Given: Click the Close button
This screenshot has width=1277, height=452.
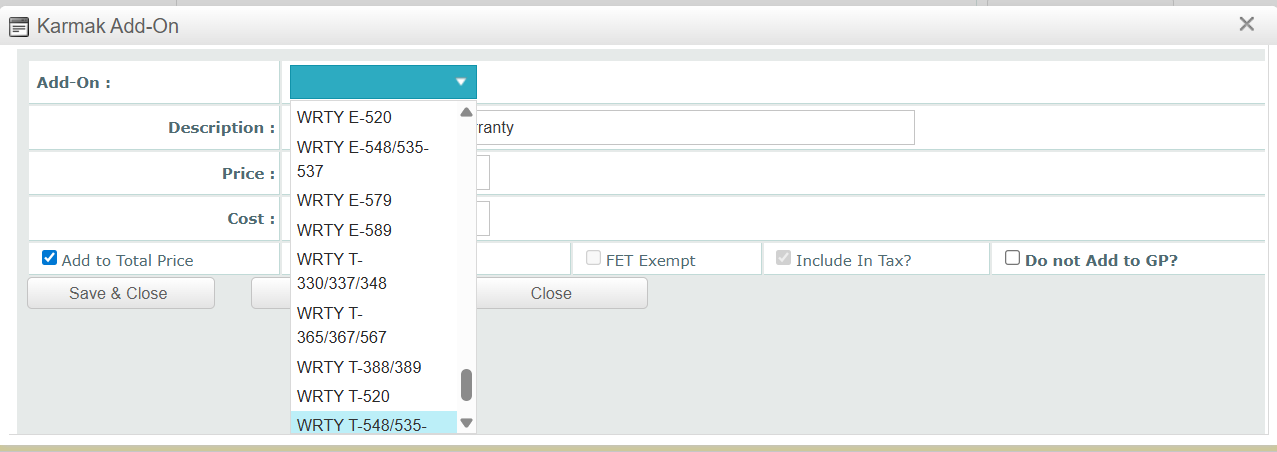Looking at the screenshot, I should coord(551,293).
